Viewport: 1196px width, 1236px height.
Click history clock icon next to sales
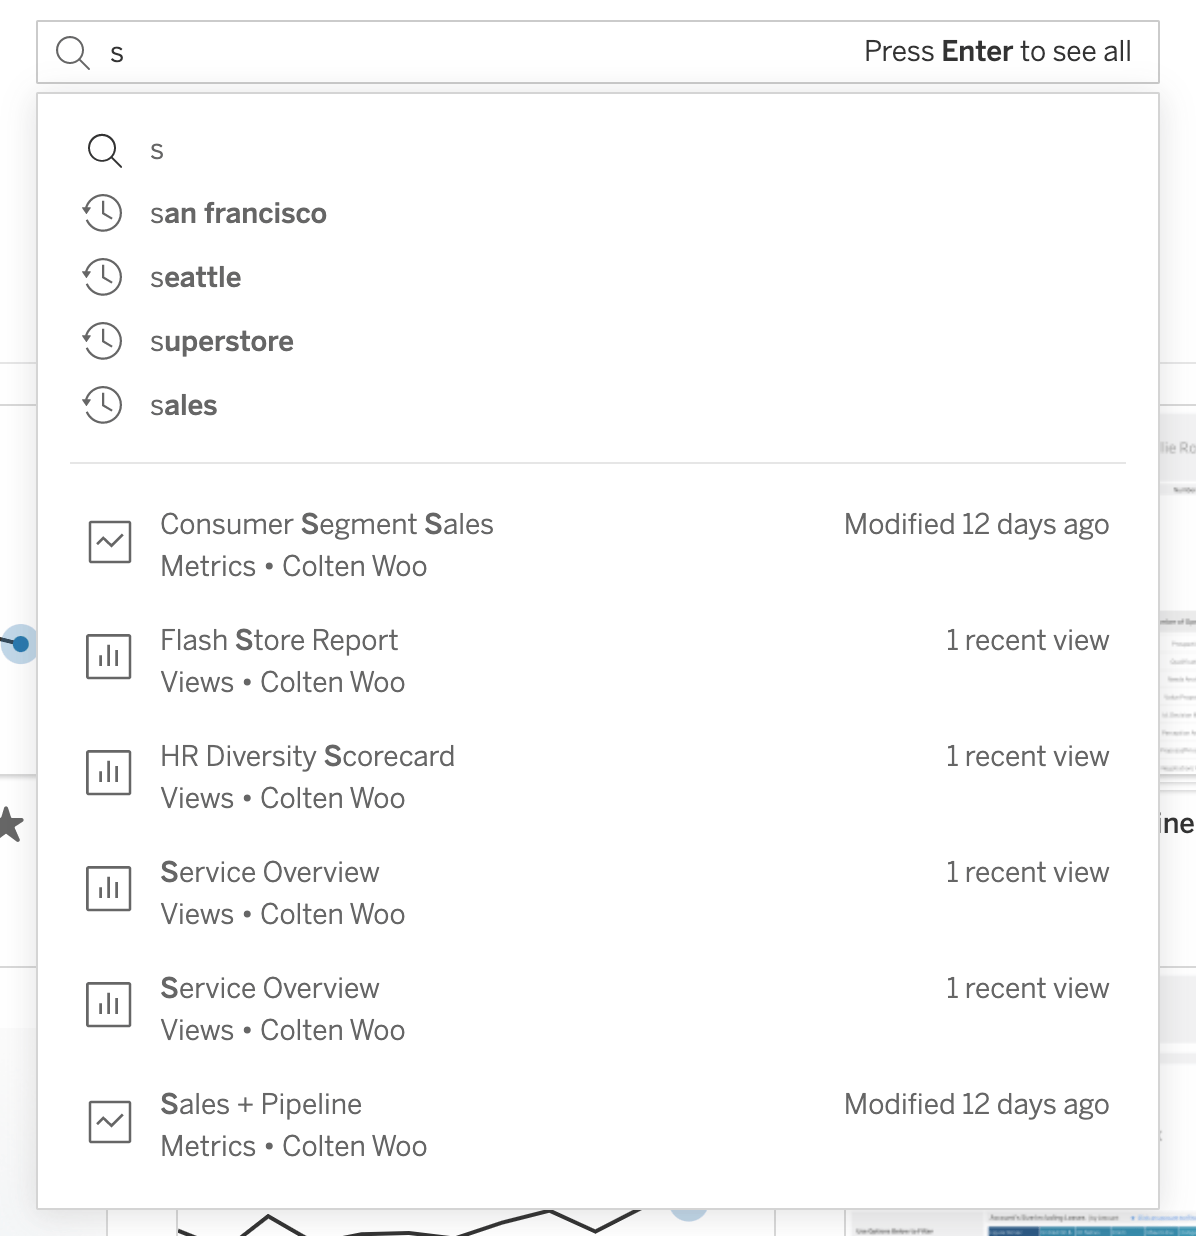pos(103,405)
